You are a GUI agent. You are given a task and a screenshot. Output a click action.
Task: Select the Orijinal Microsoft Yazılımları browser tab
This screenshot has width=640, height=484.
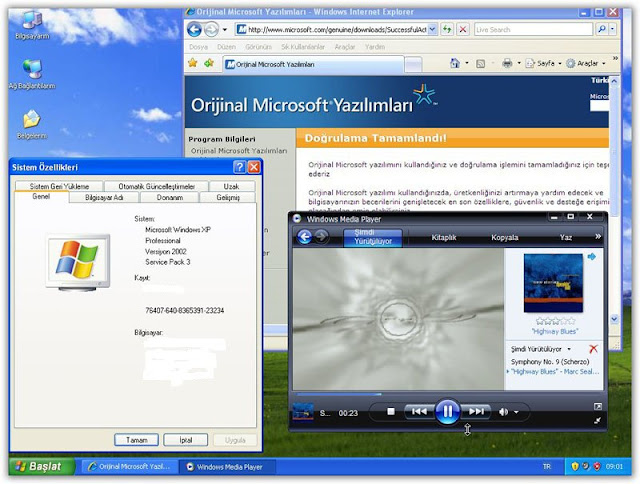[313, 64]
